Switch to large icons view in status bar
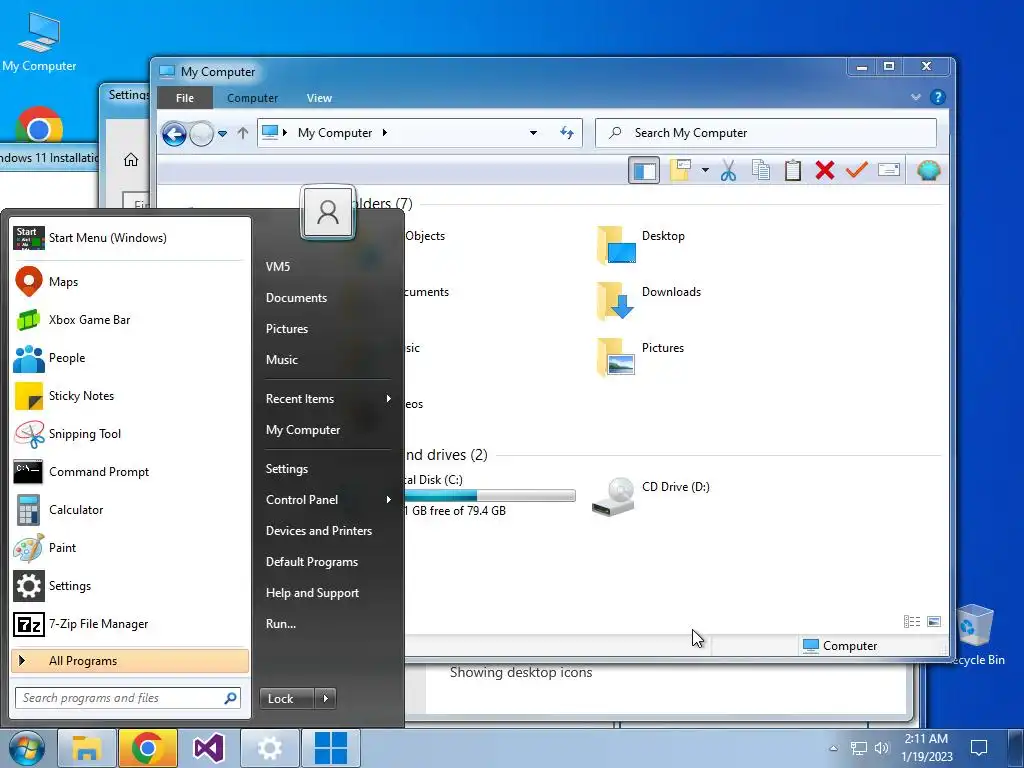1024x768 pixels. click(934, 621)
